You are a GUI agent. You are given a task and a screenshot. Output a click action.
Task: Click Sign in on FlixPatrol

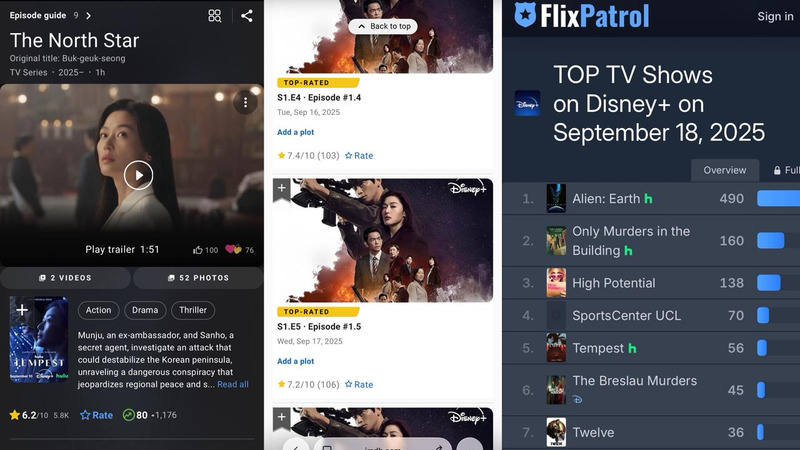pyautogui.click(x=775, y=16)
